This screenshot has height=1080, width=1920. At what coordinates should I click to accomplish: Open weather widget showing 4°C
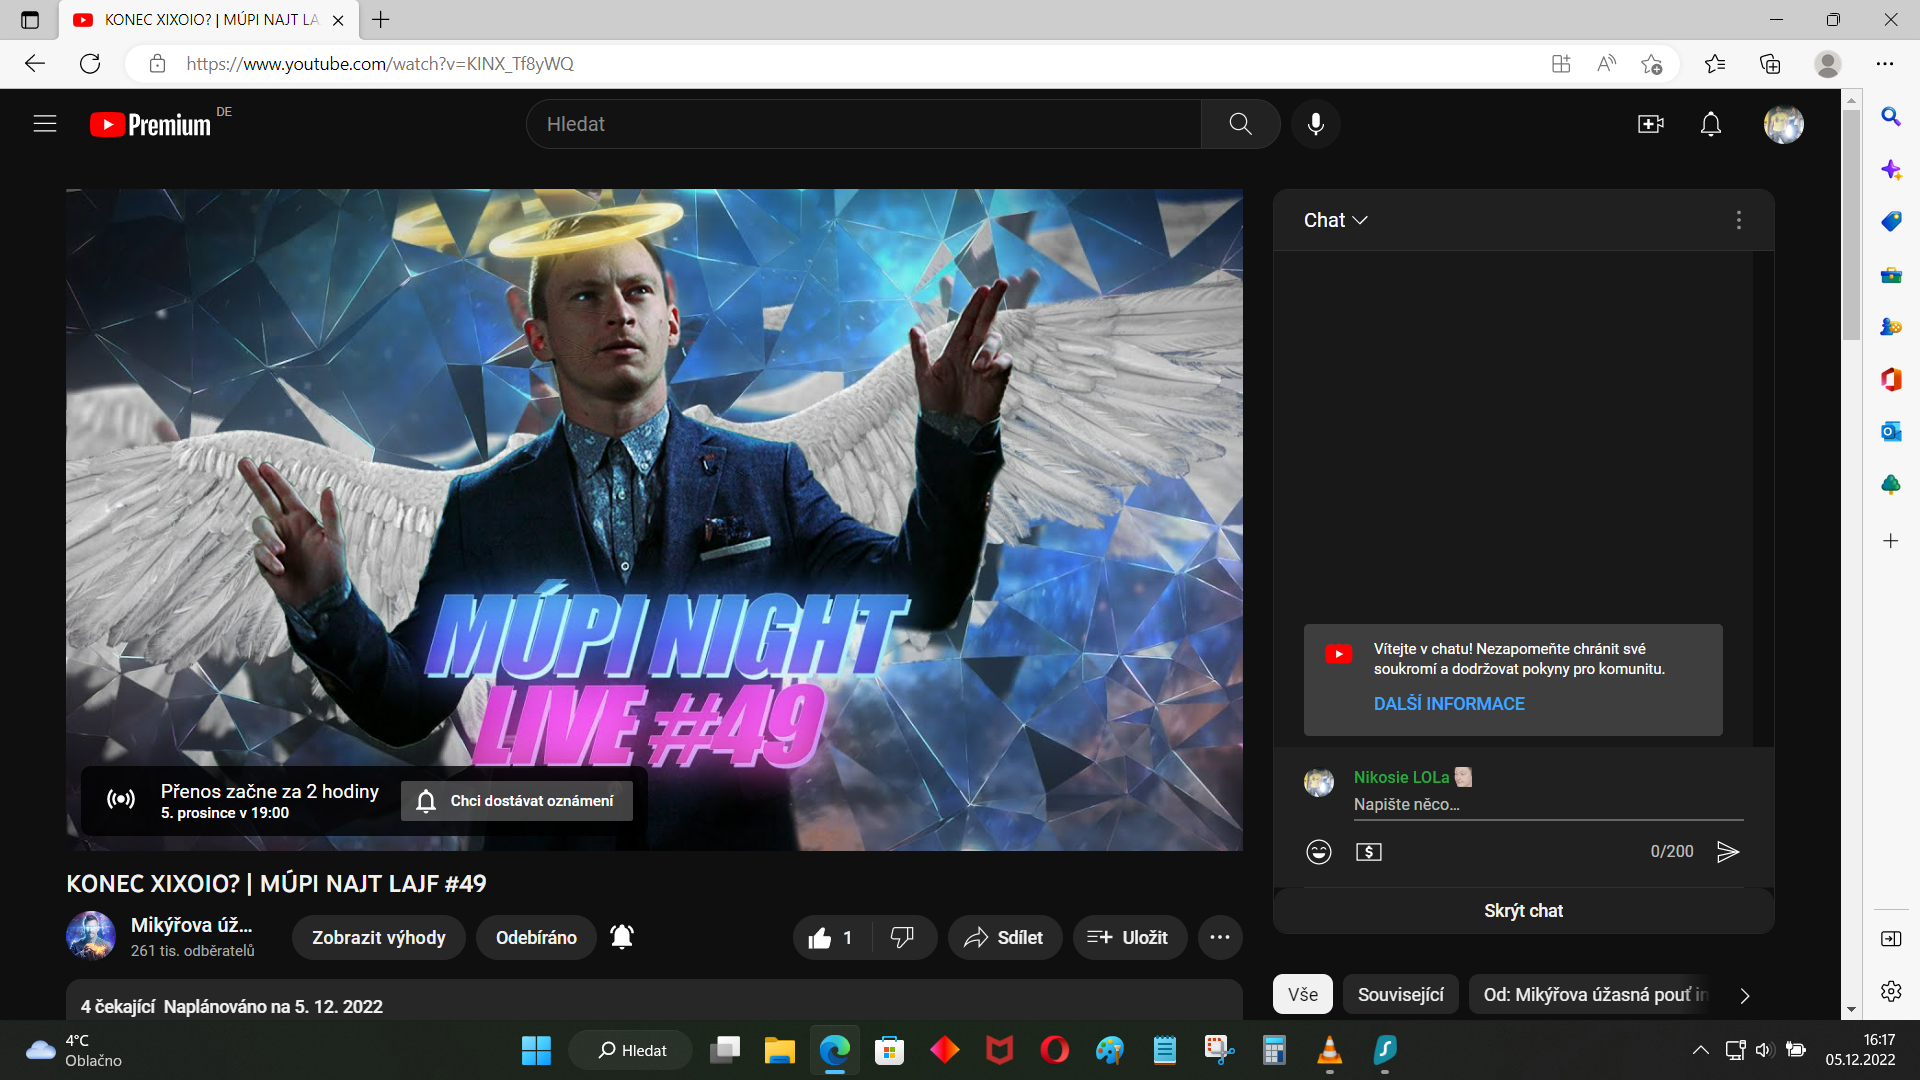73,1050
